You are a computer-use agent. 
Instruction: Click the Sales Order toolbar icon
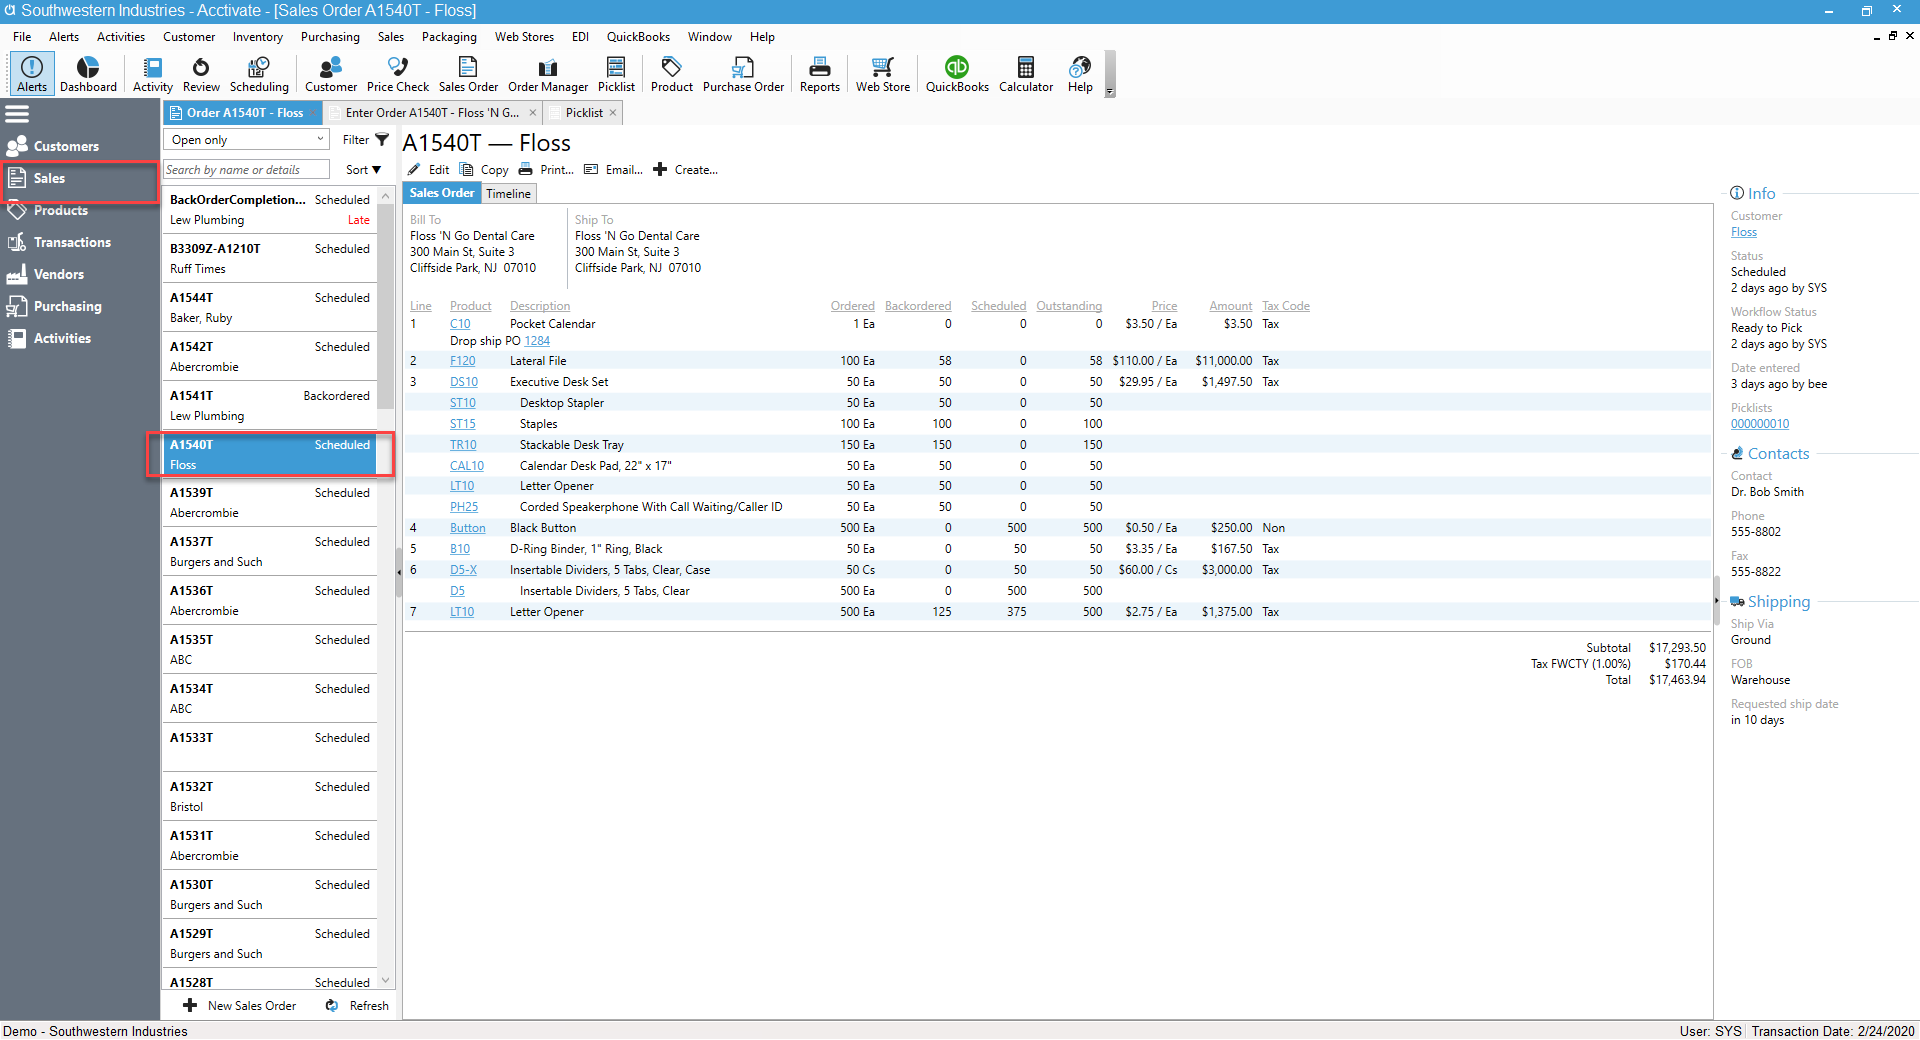(x=468, y=74)
